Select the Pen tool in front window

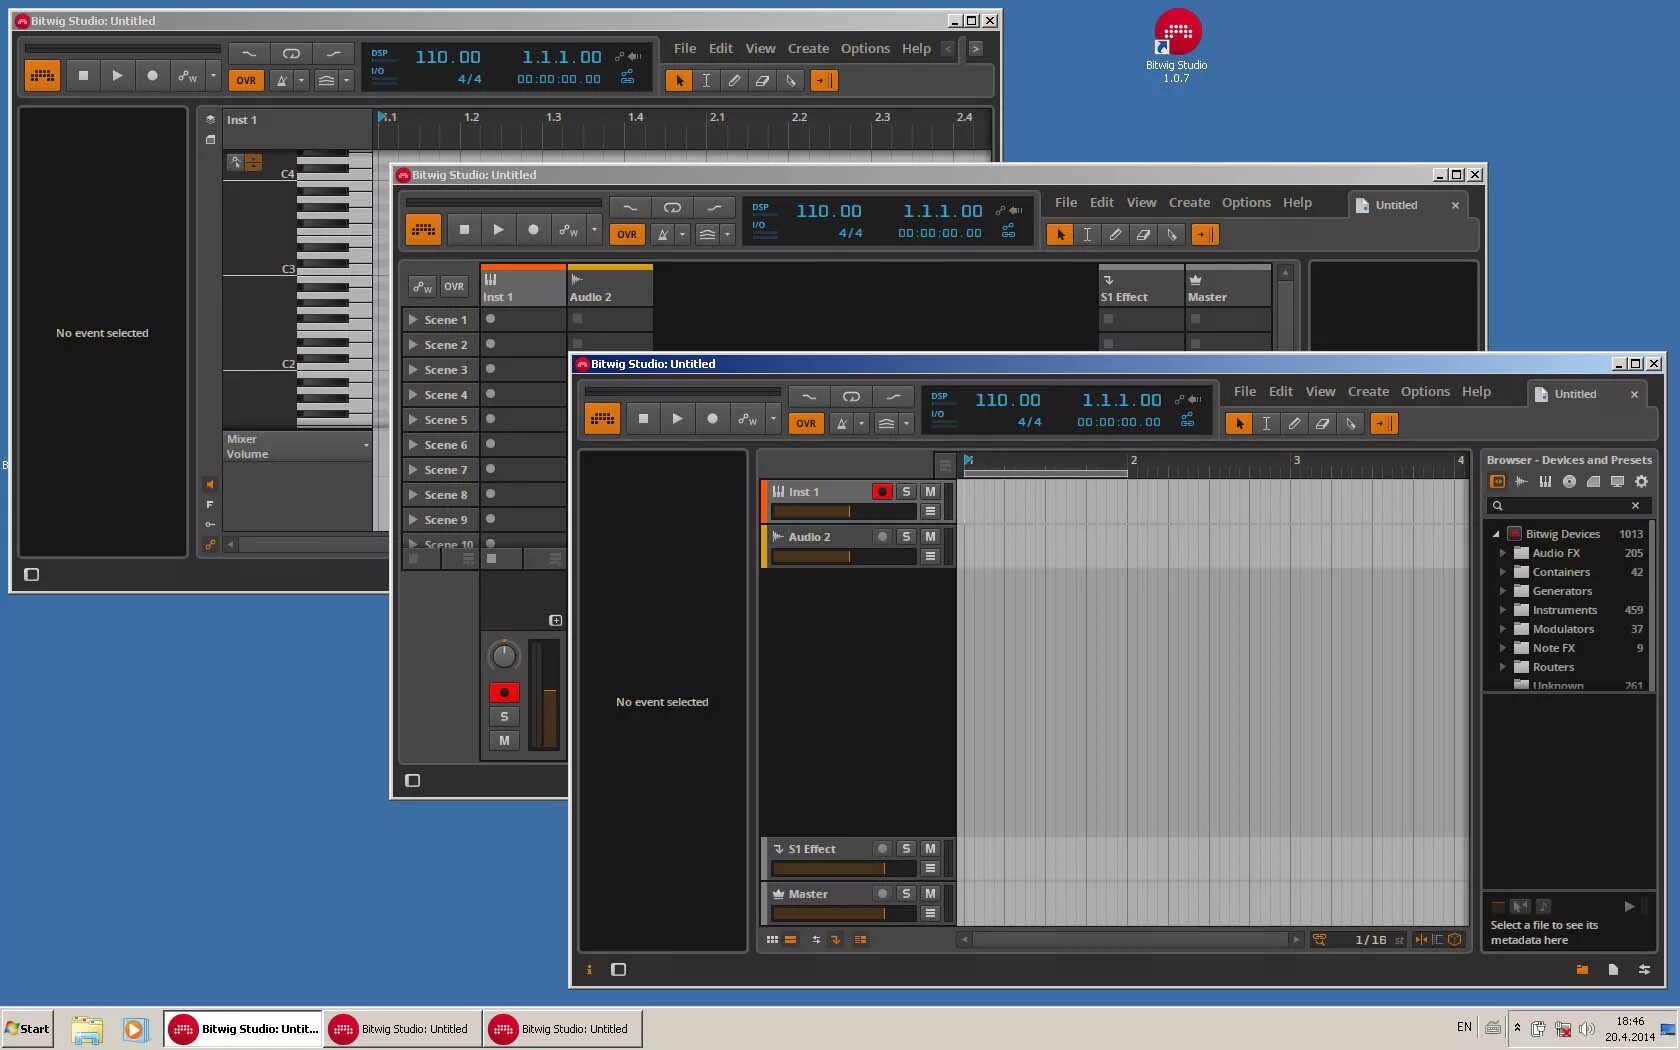[x=1295, y=423]
